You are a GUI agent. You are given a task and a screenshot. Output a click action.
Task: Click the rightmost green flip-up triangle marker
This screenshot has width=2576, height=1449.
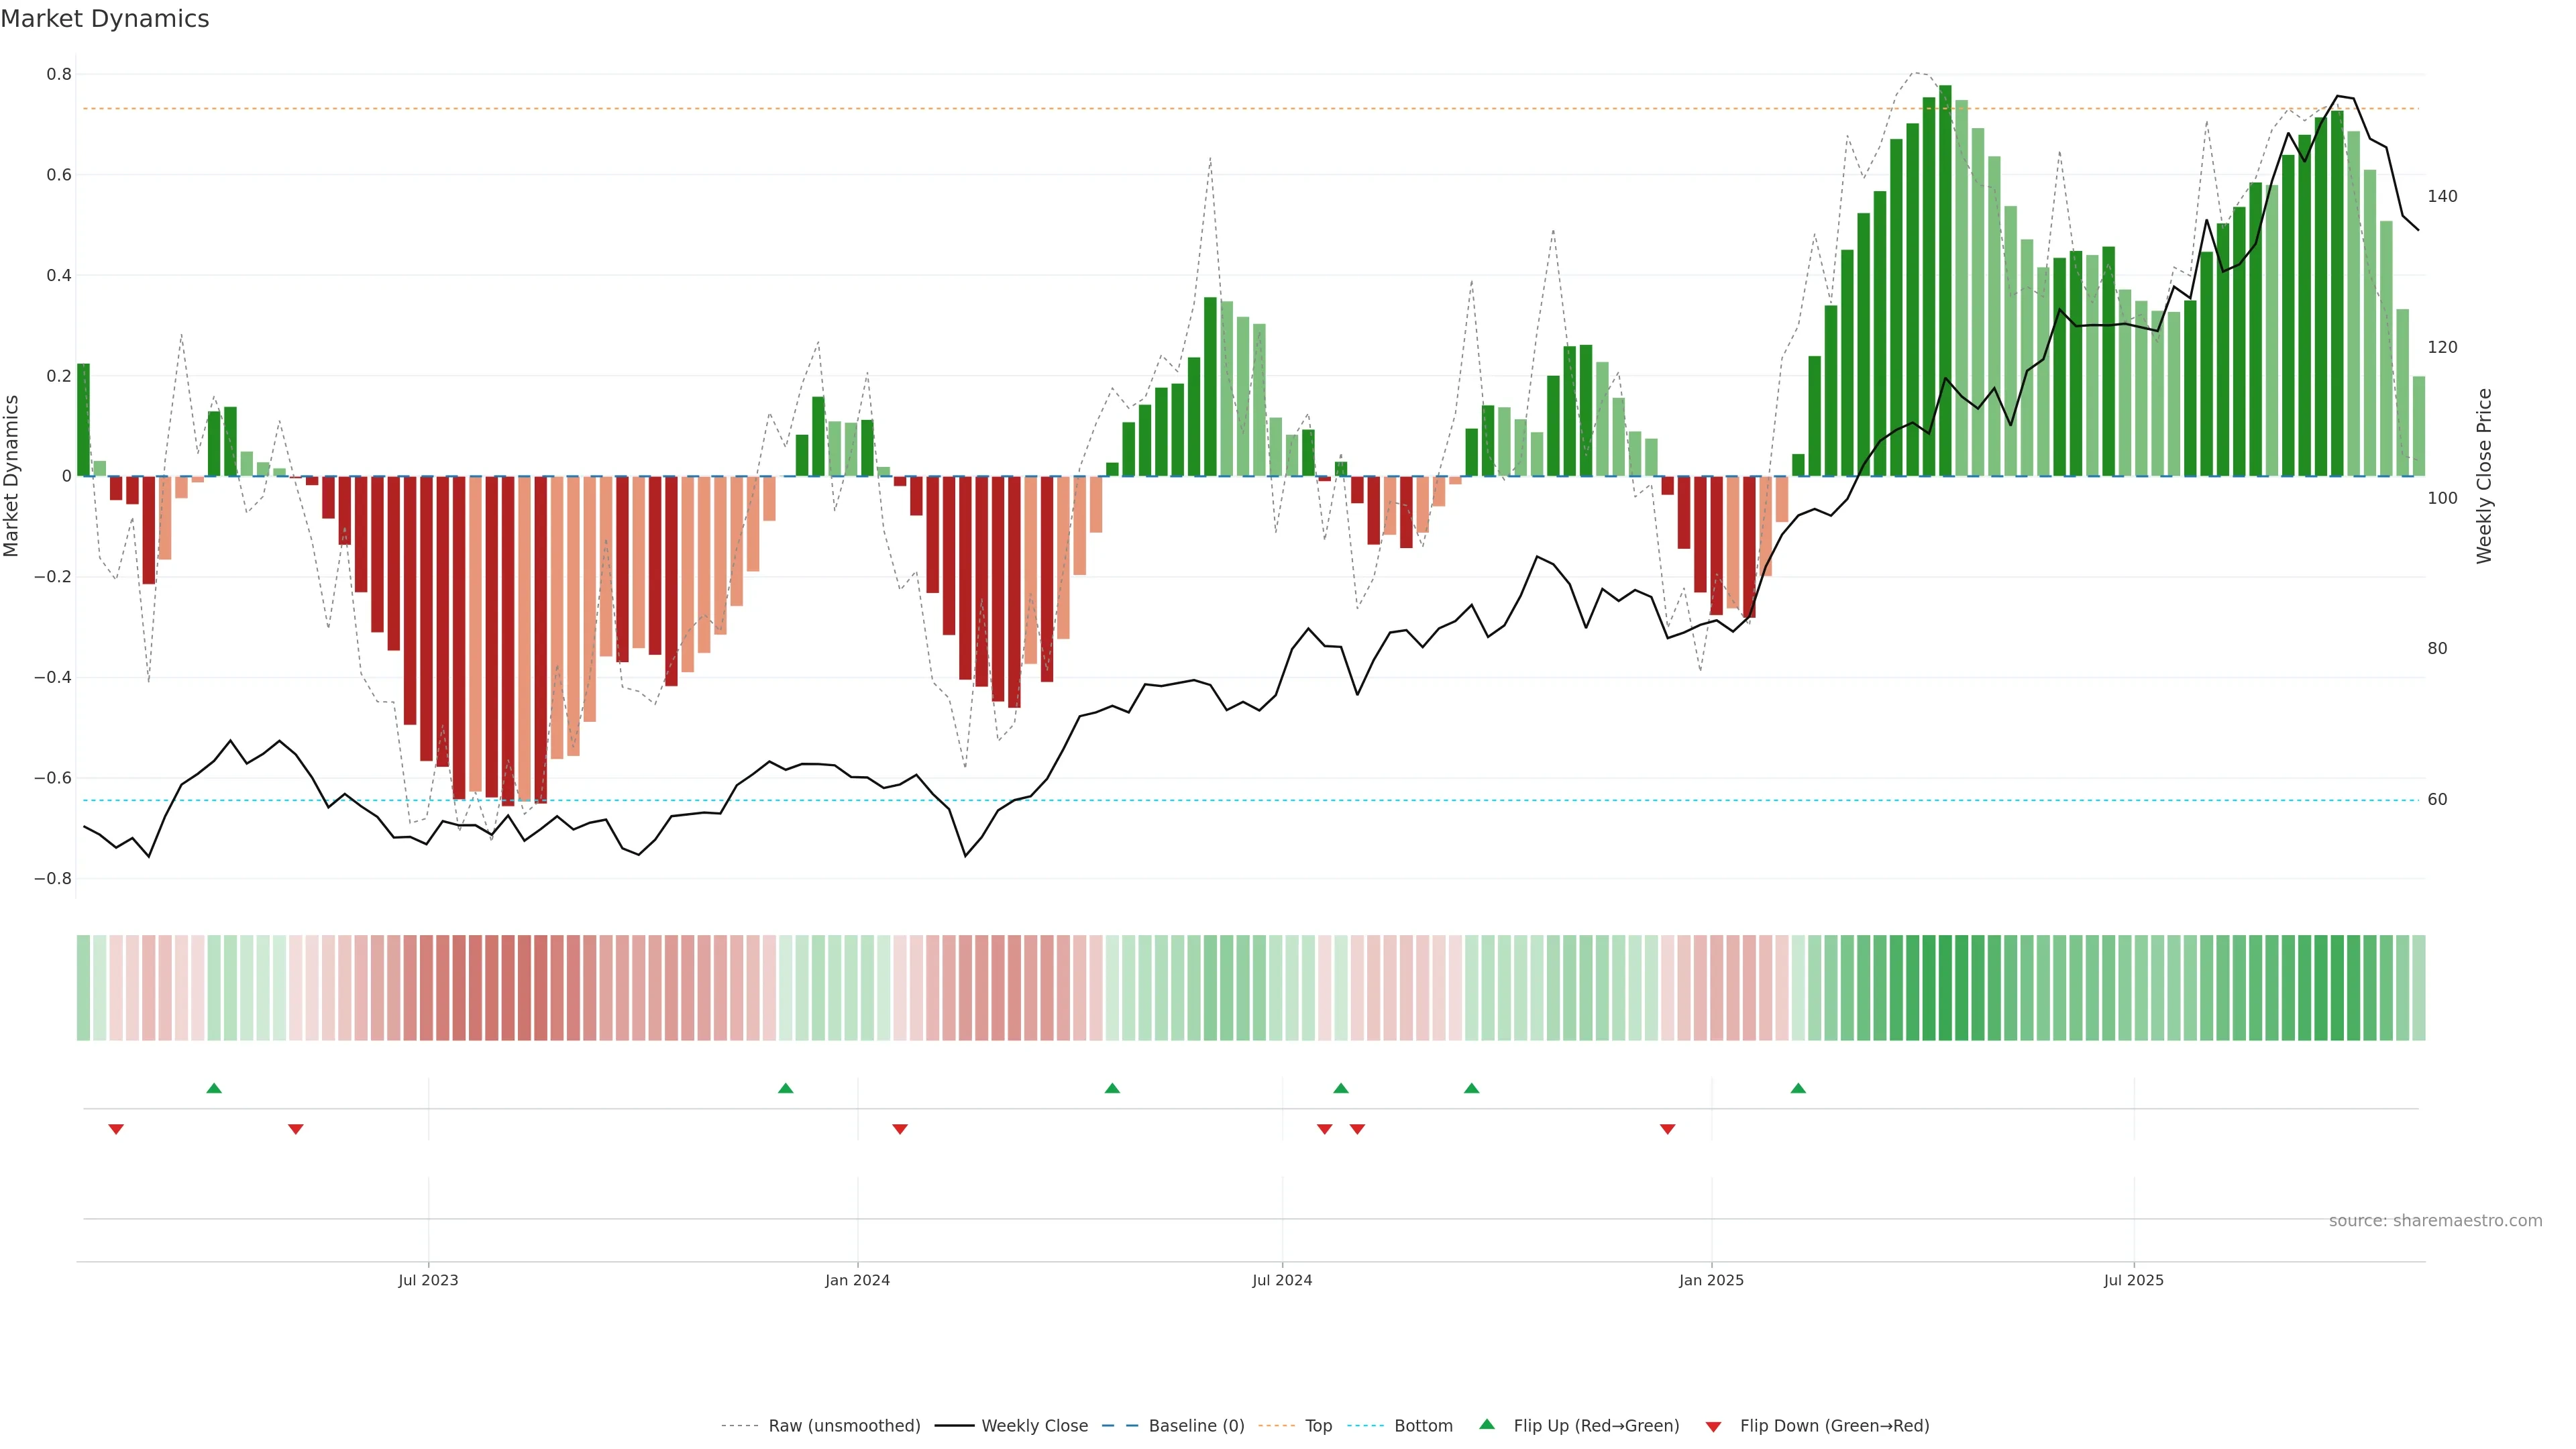tap(1798, 1088)
